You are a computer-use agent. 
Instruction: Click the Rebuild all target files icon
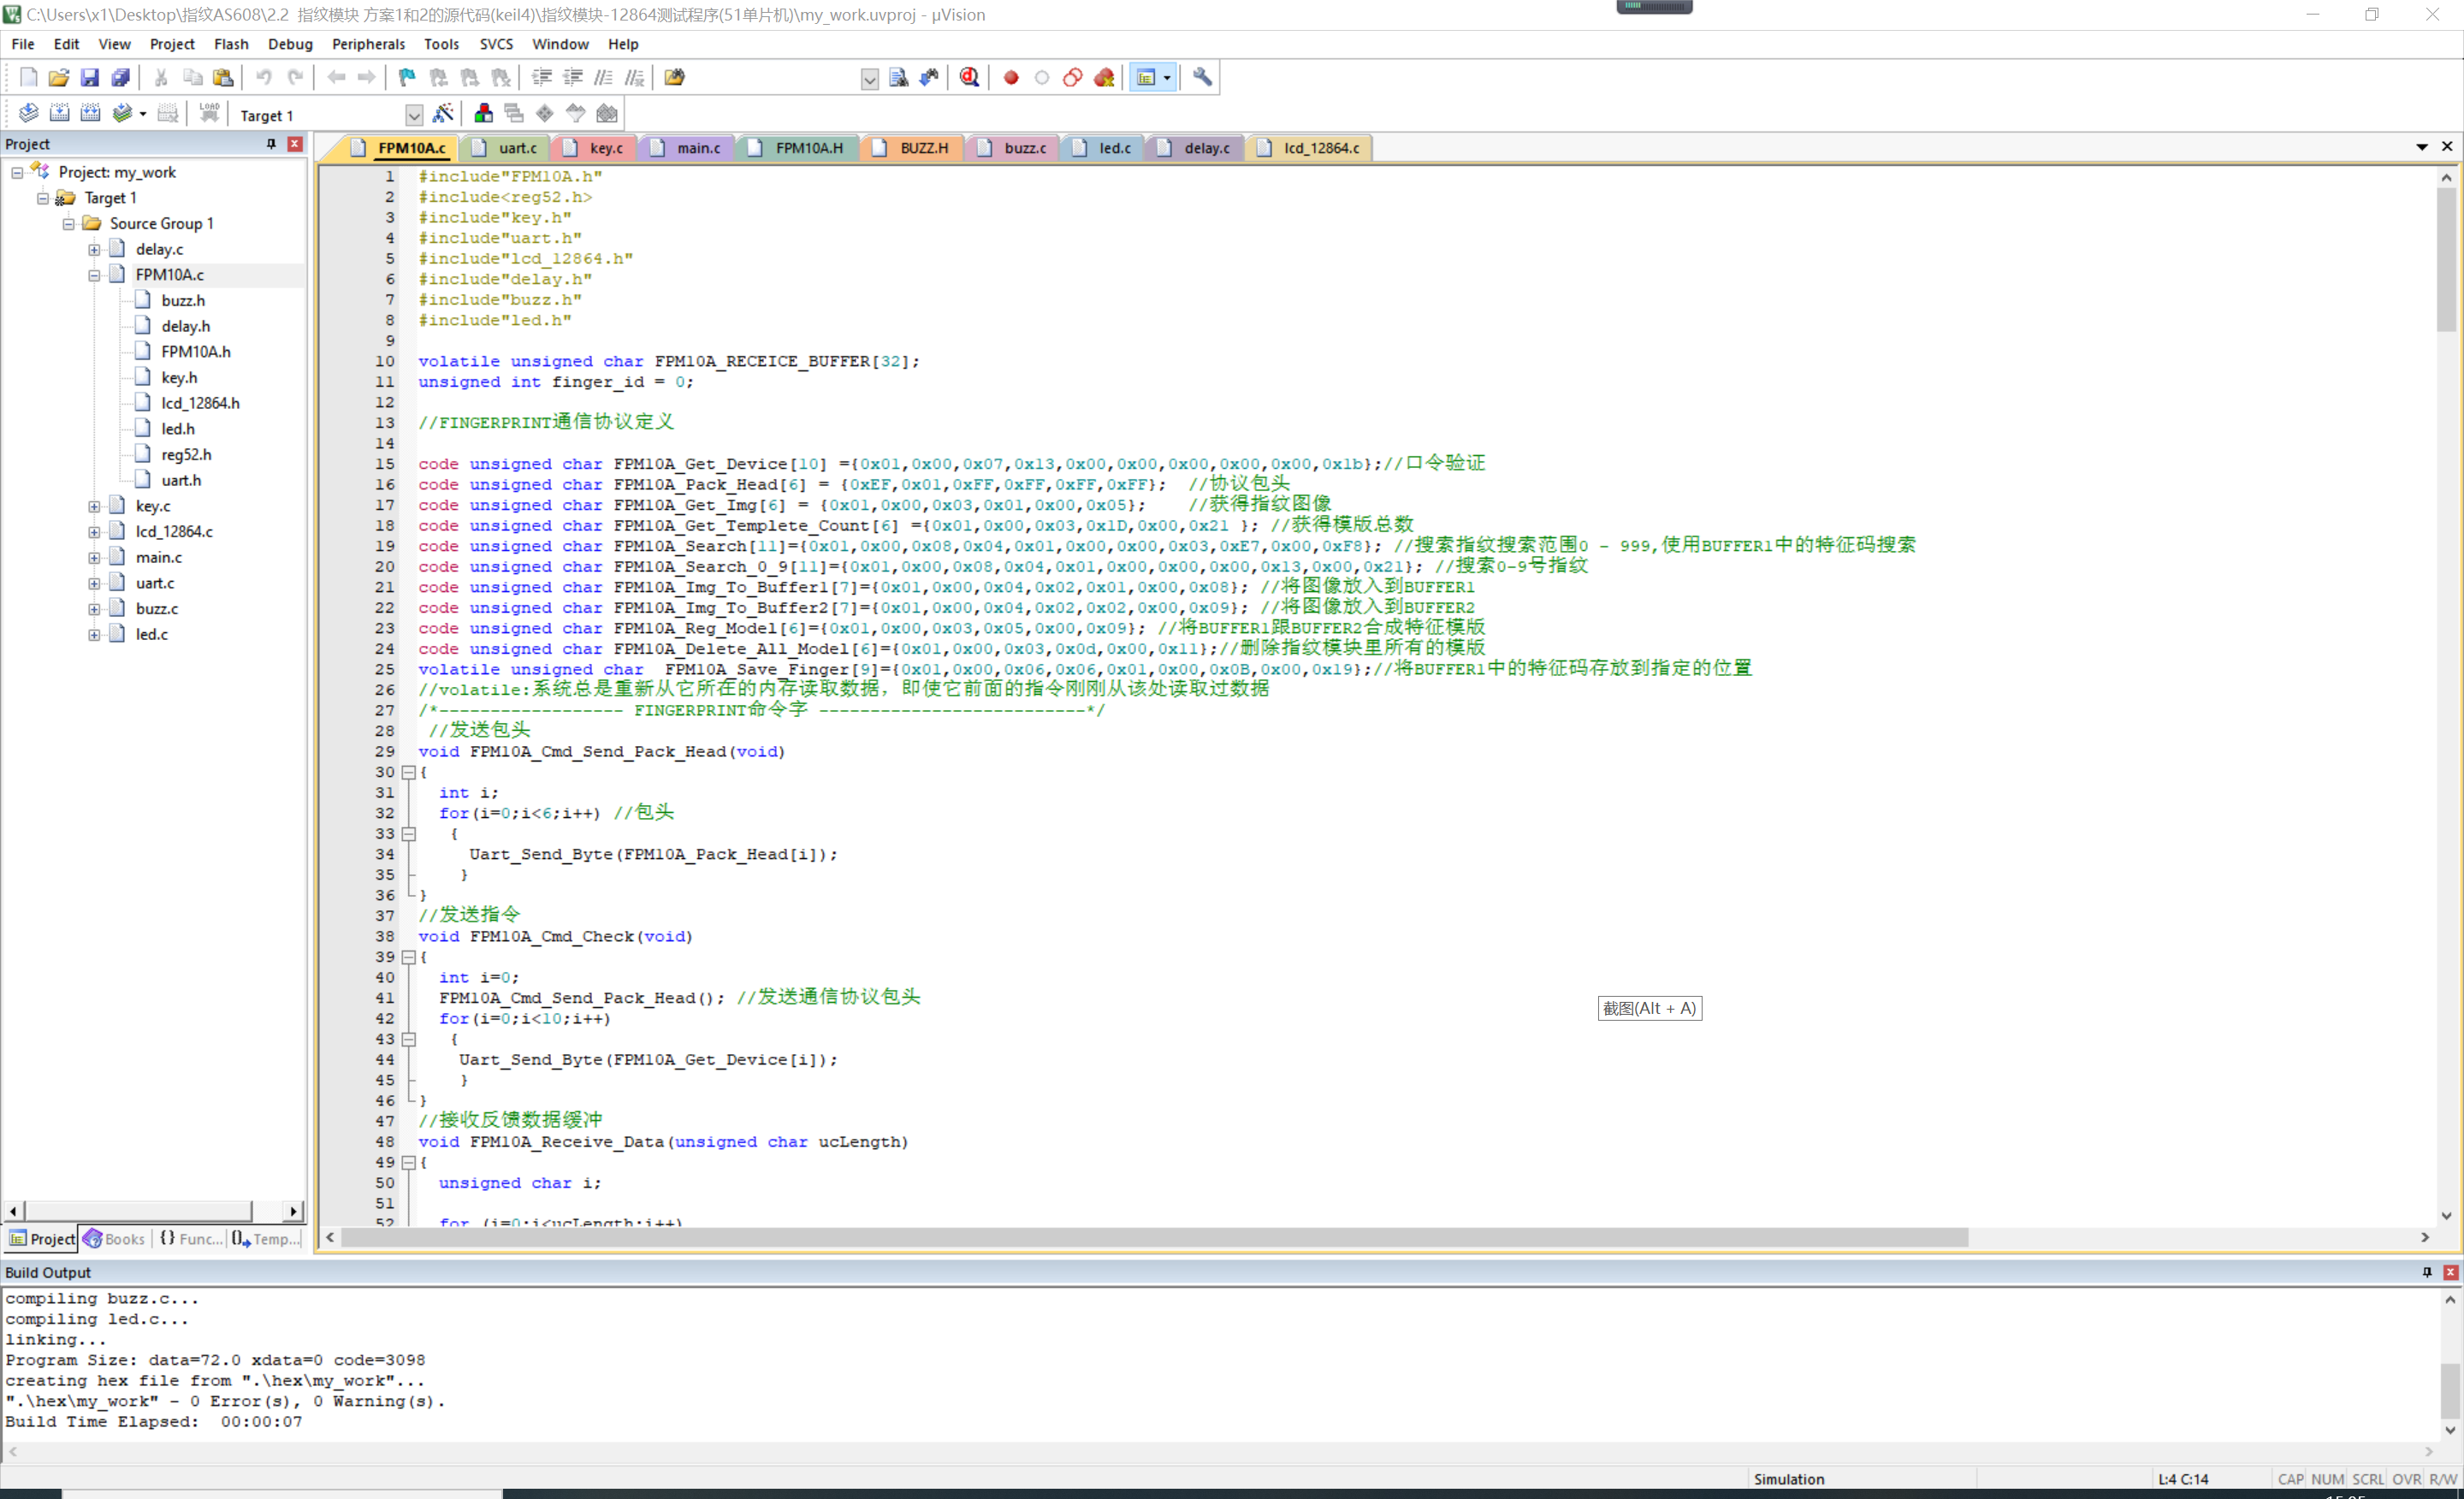tap(91, 113)
